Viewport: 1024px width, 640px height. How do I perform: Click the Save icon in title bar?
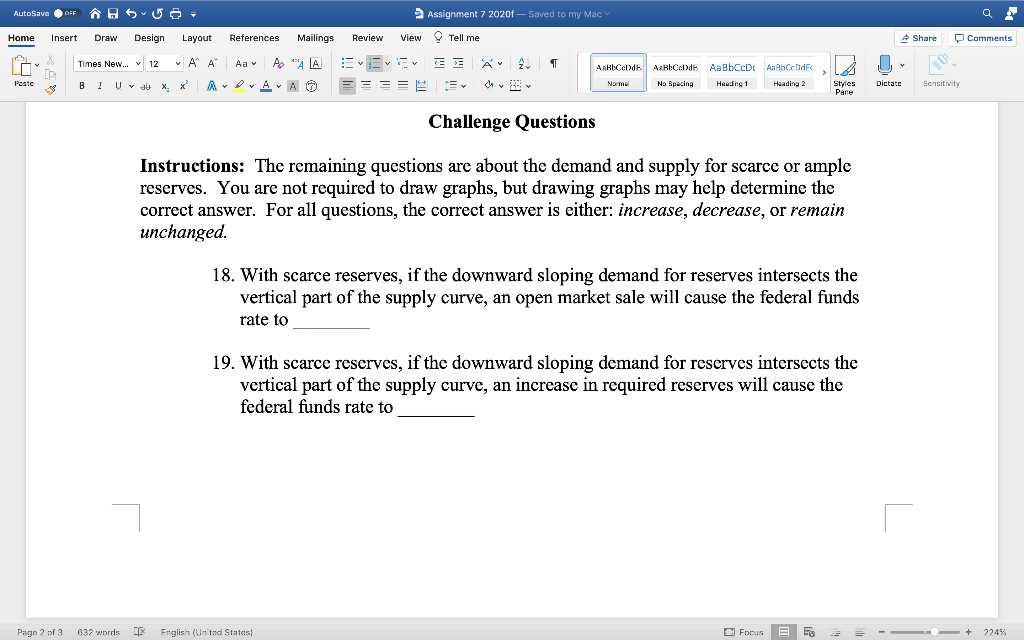point(113,13)
